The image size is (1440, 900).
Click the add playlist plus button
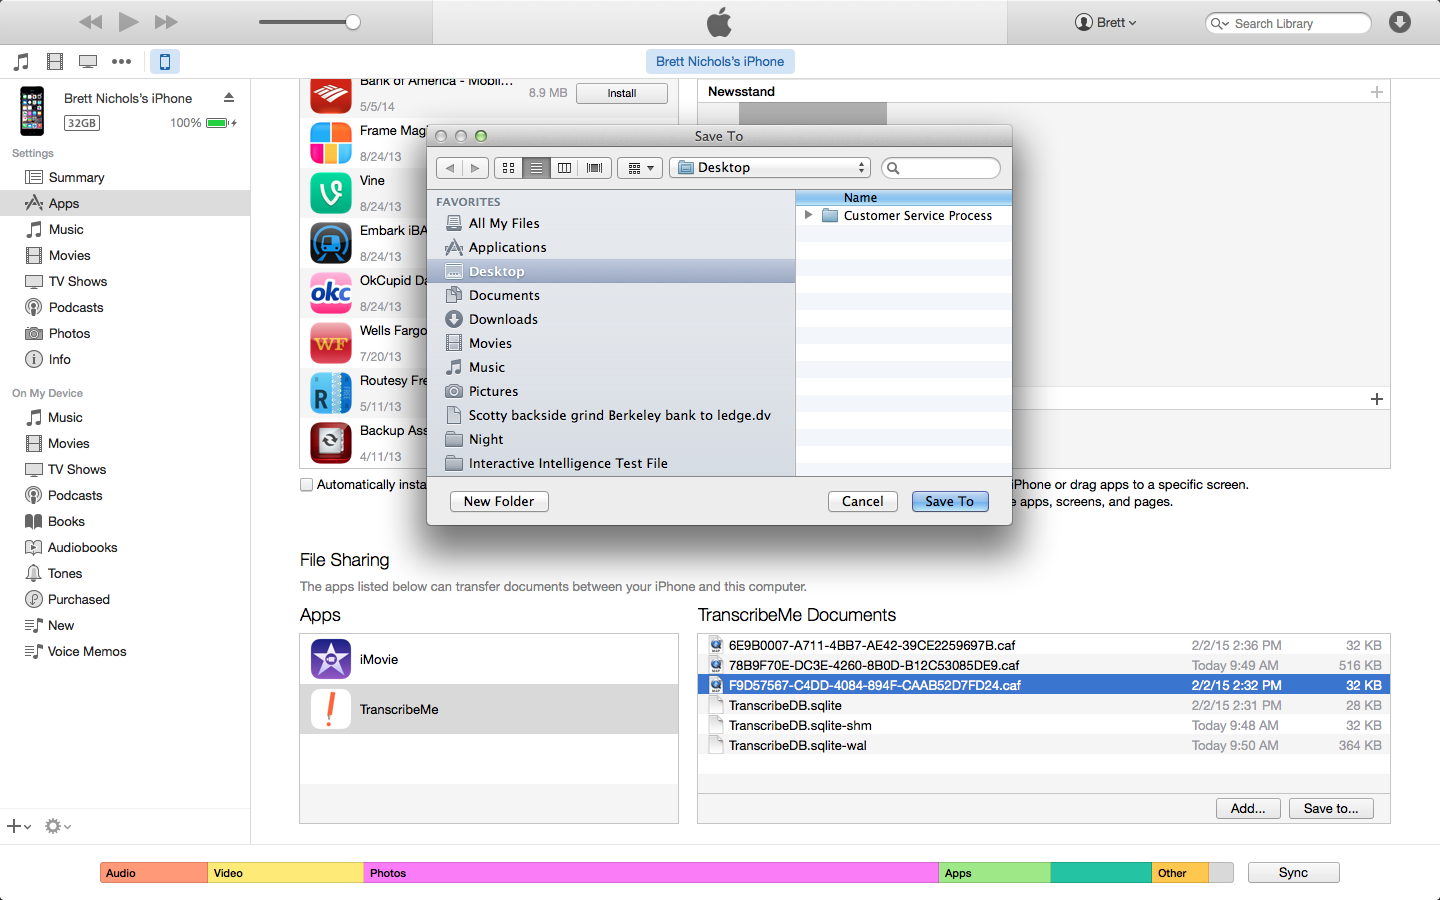click(x=19, y=826)
